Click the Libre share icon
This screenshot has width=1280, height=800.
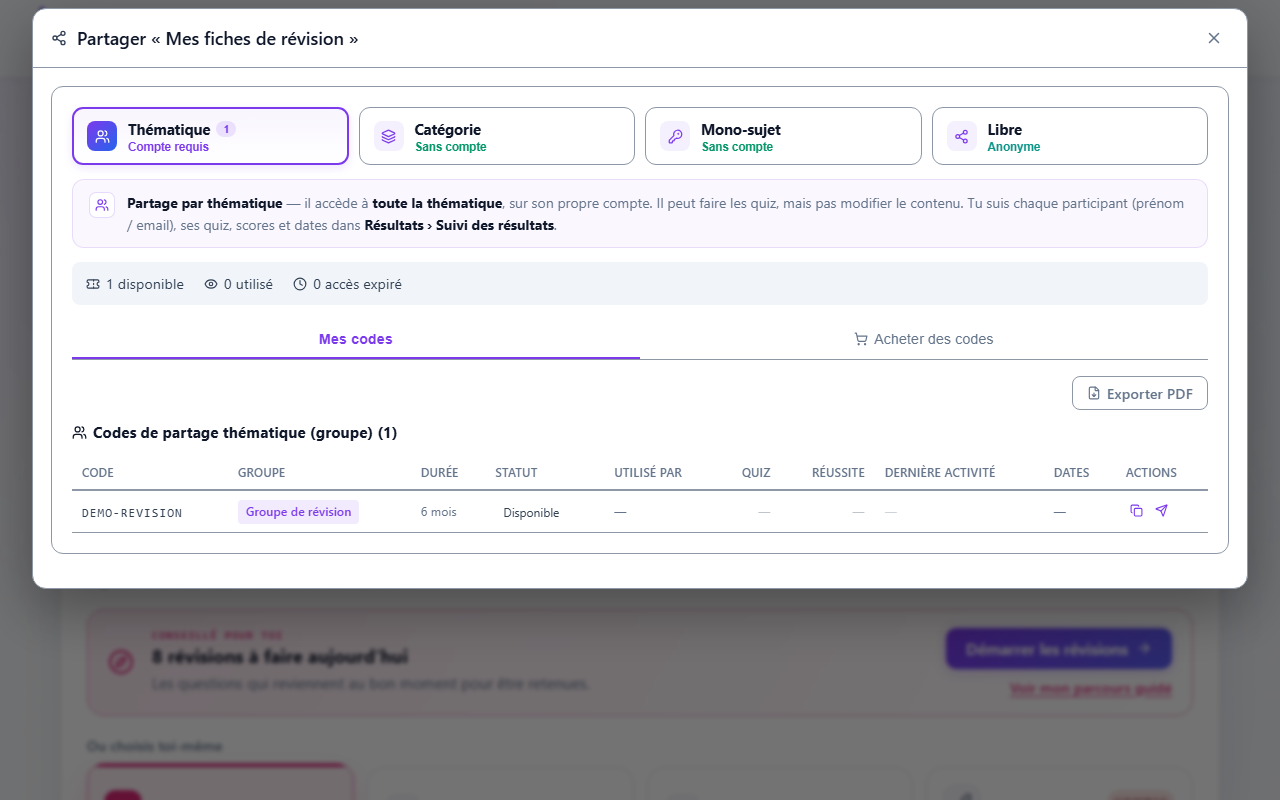coord(962,137)
